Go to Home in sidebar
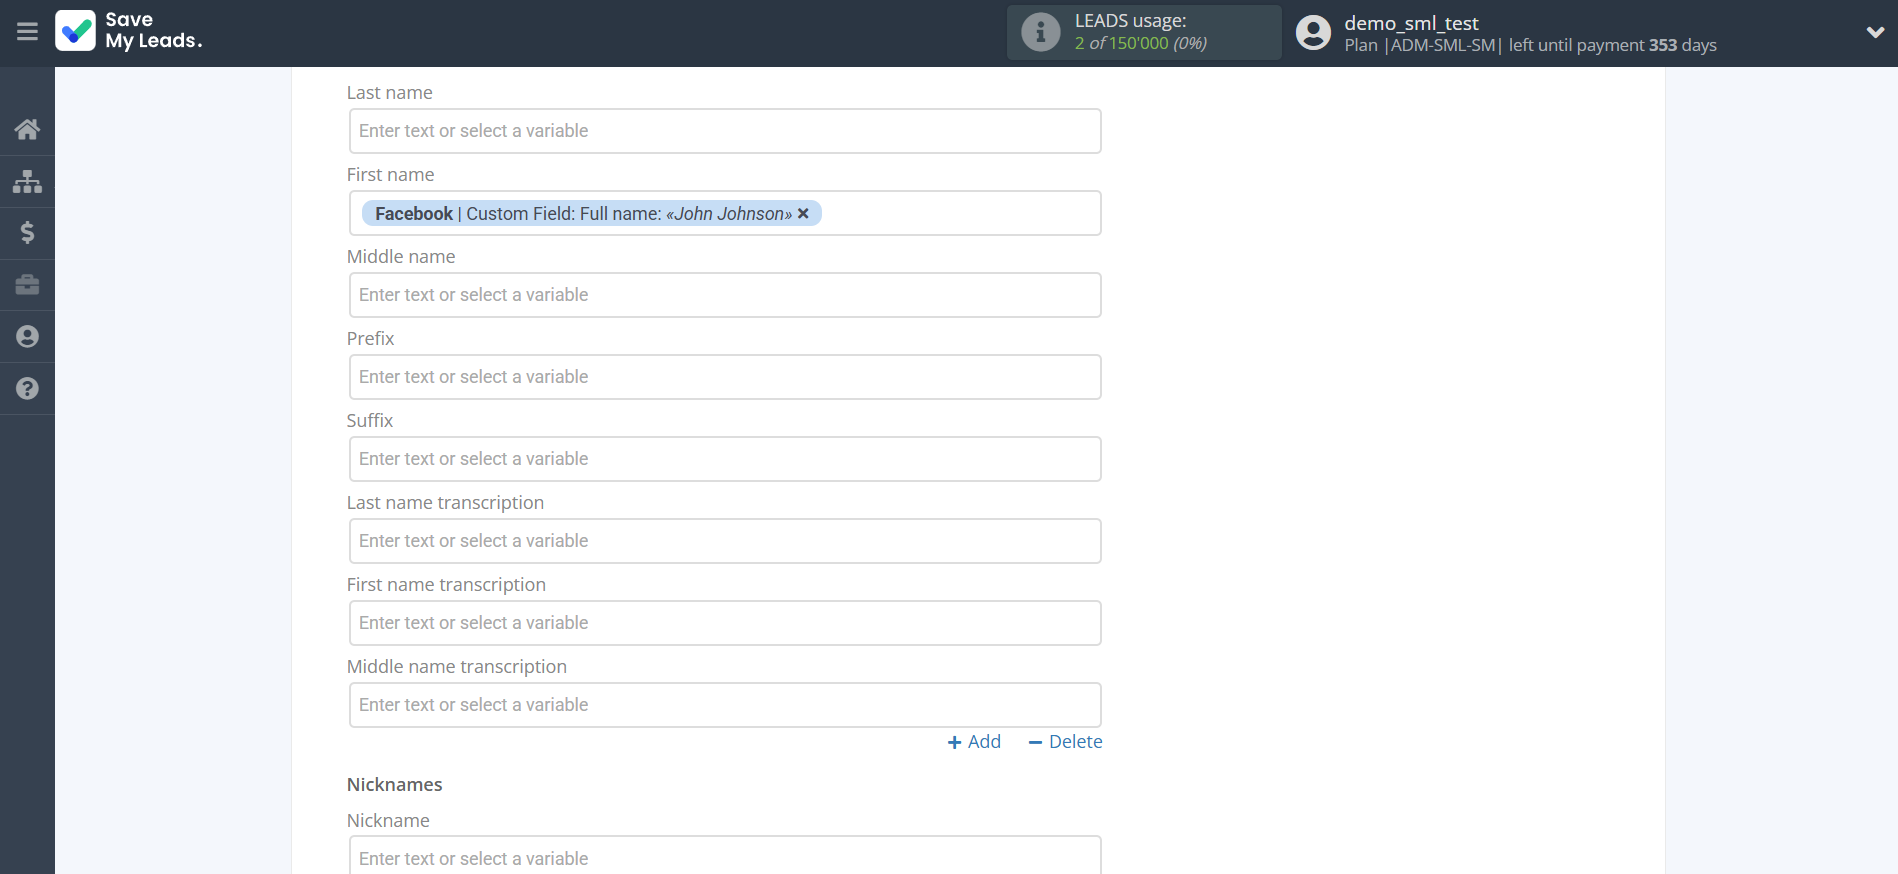The width and height of the screenshot is (1898, 874). coord(27,129)
